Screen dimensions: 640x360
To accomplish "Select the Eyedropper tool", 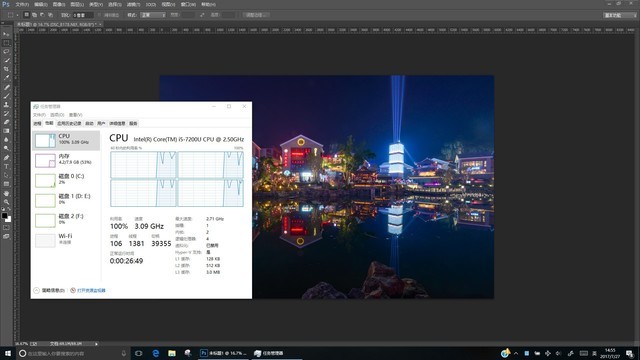I will 6,78.
